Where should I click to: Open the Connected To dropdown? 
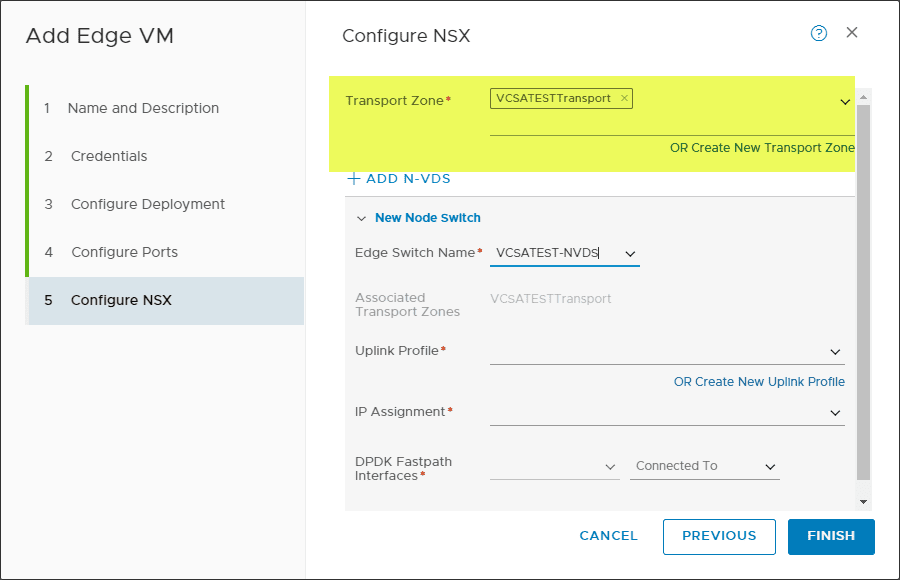pos(769,465)
